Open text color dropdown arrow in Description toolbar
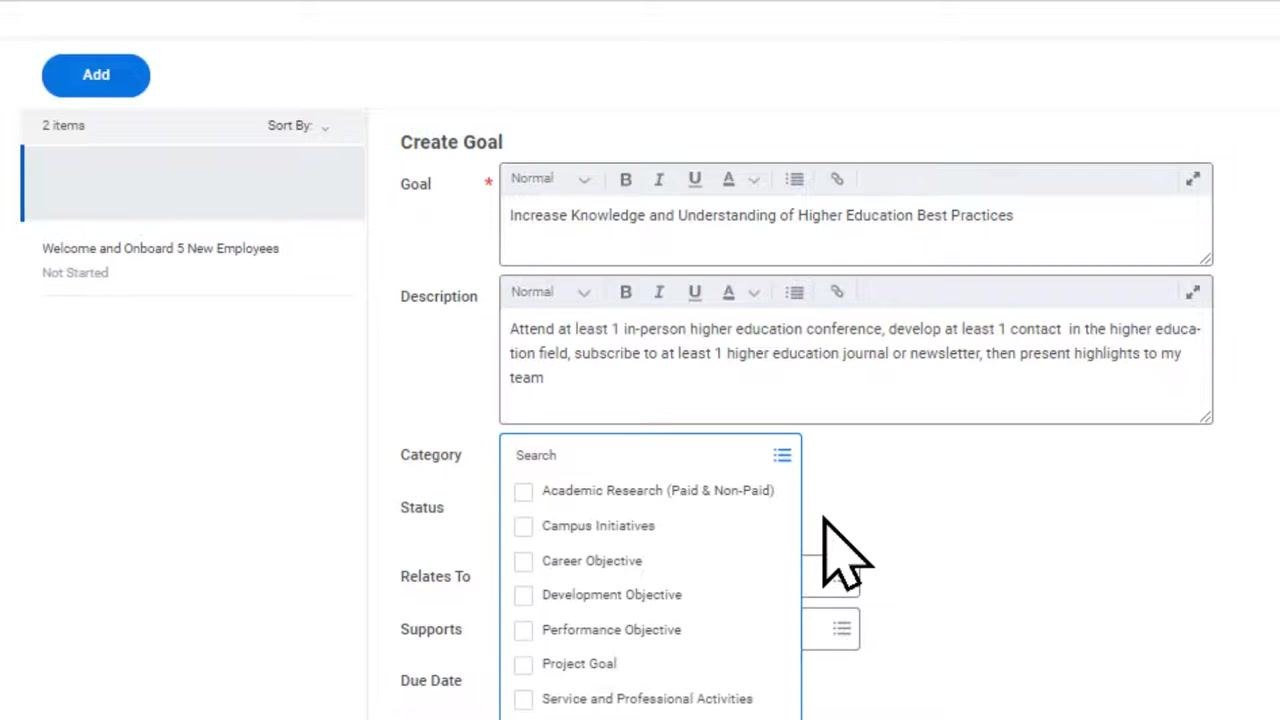Viewport: 1280px width, 720px height. (x=754, y=293)
